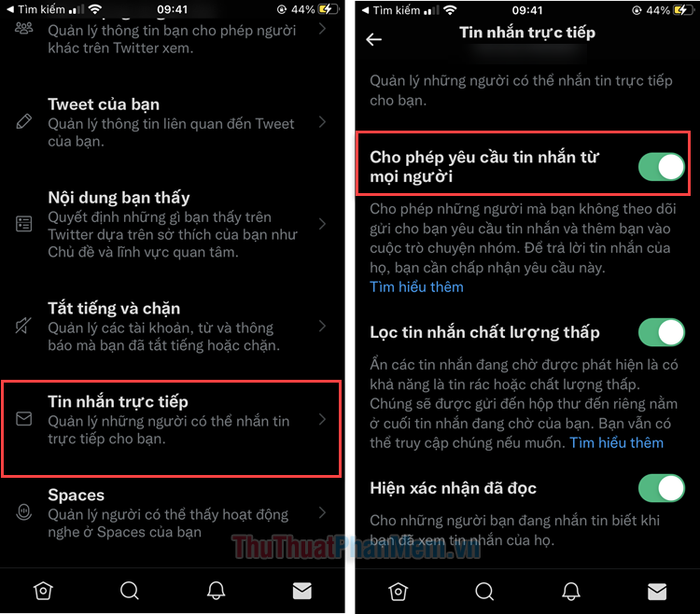Click Tìm hiểu thêm under message requests

[417, 287]
